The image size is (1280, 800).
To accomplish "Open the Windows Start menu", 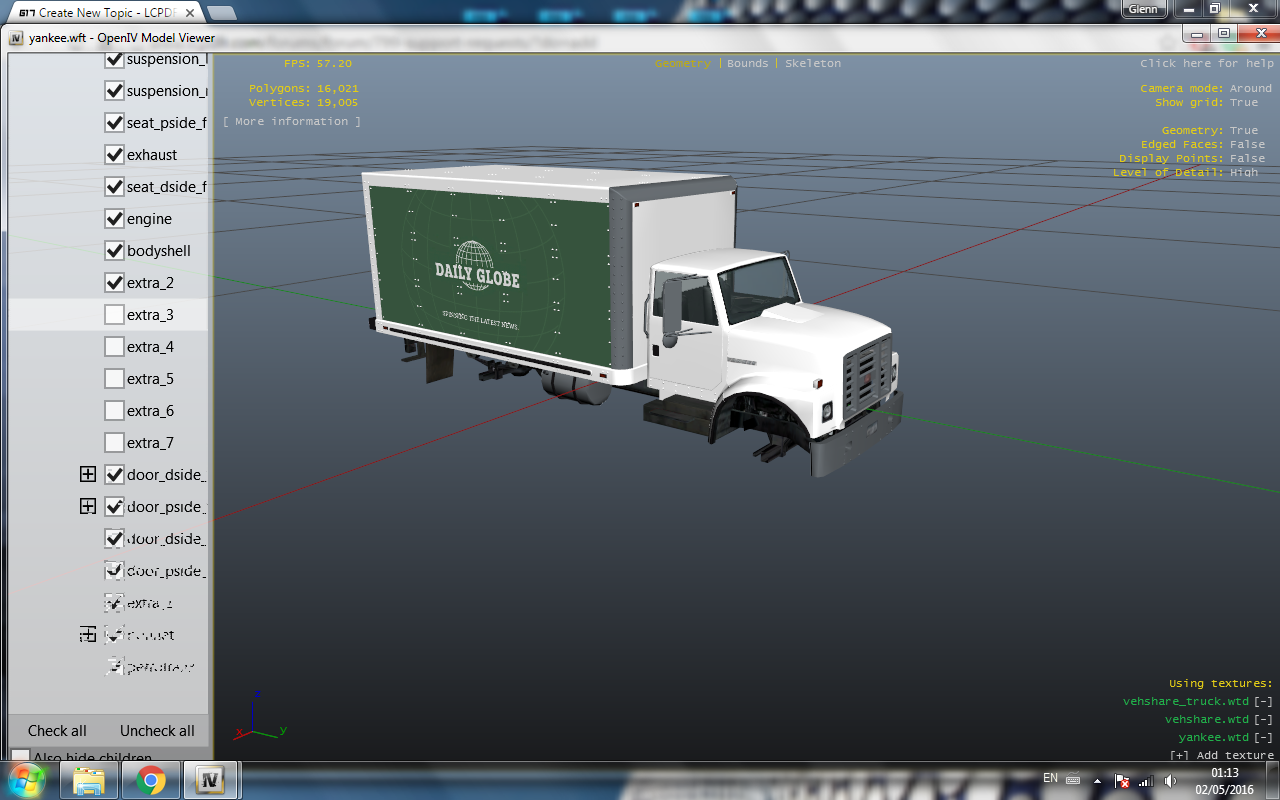I will pos(26,779).
